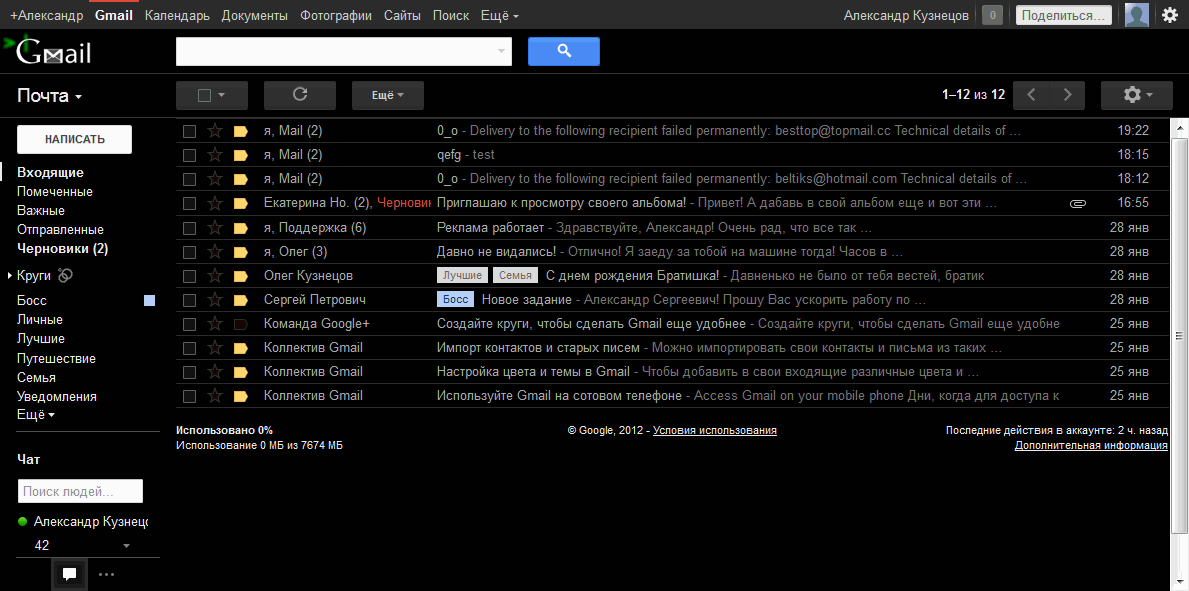Screen dimensions: 1189x591
Task: Open the Ещё actions dropdown in toolbar
Action: [387, 95]
